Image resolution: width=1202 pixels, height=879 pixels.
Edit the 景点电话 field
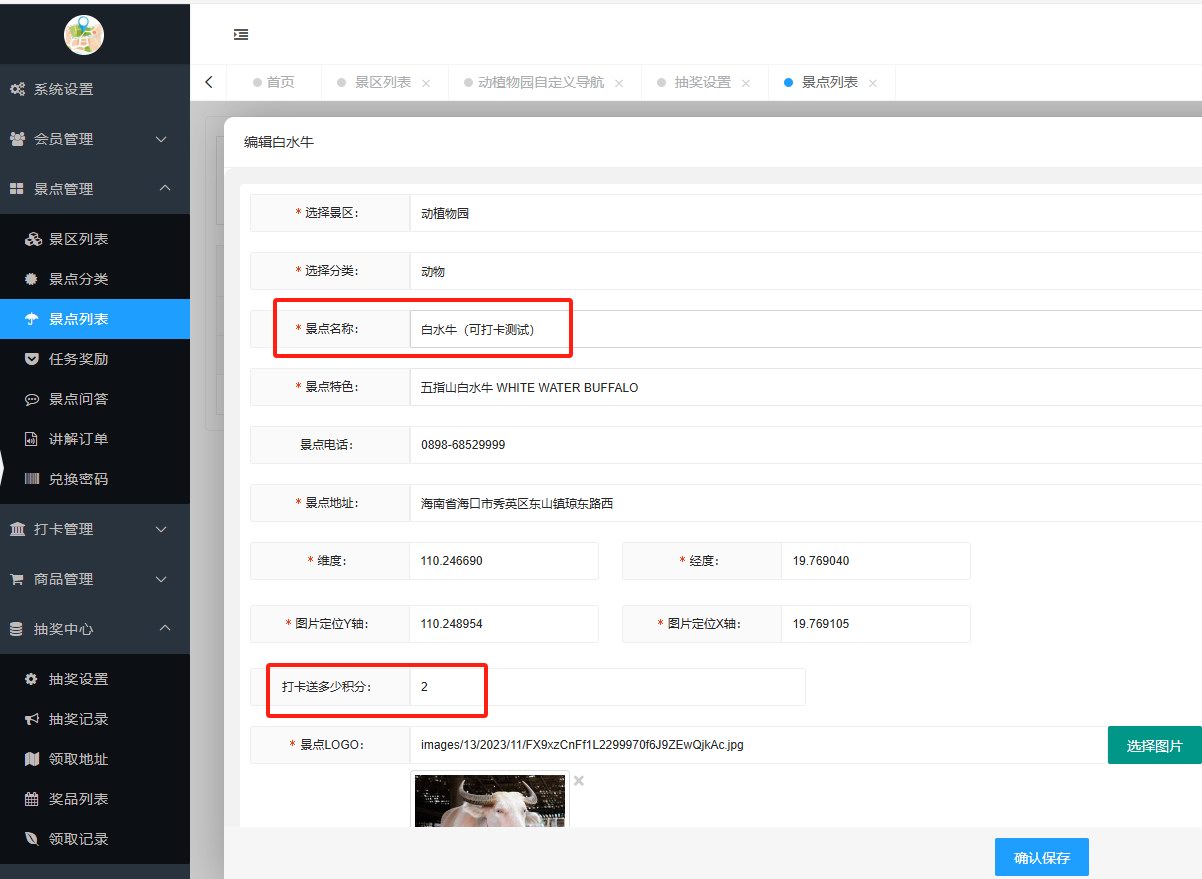click(x=805, y=445)
